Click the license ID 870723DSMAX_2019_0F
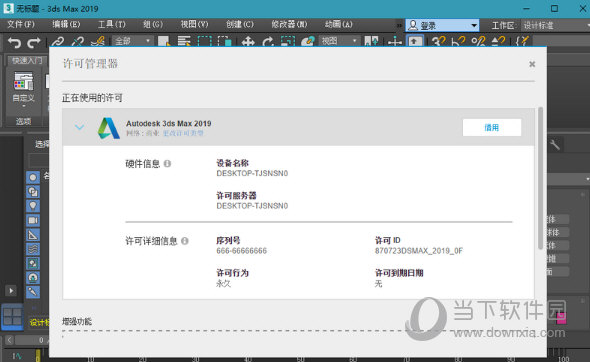 (x=418, y=251)
